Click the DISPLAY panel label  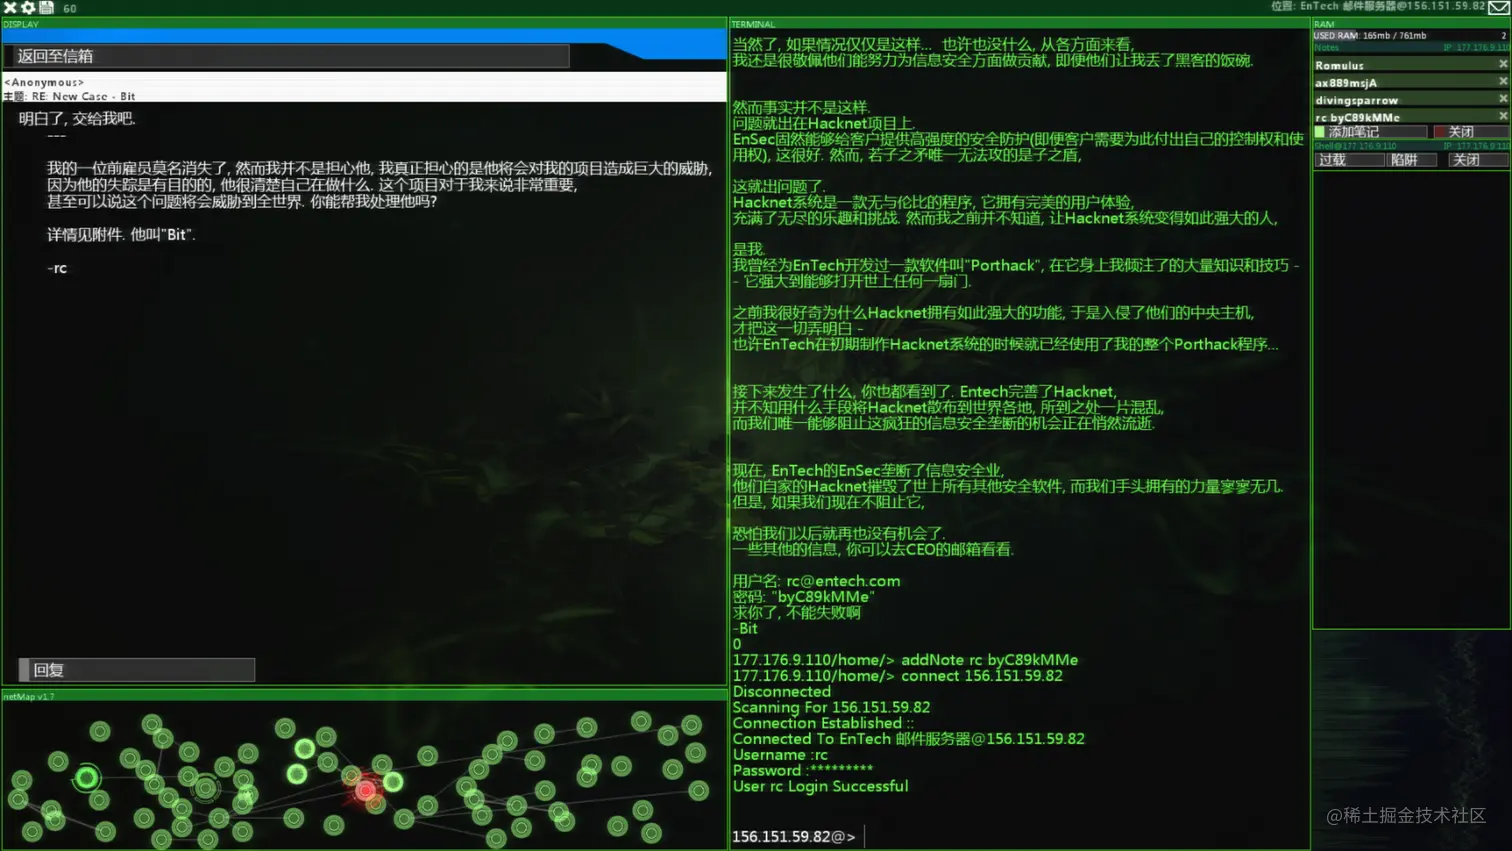pyautogui.click(x=20, y=24)
